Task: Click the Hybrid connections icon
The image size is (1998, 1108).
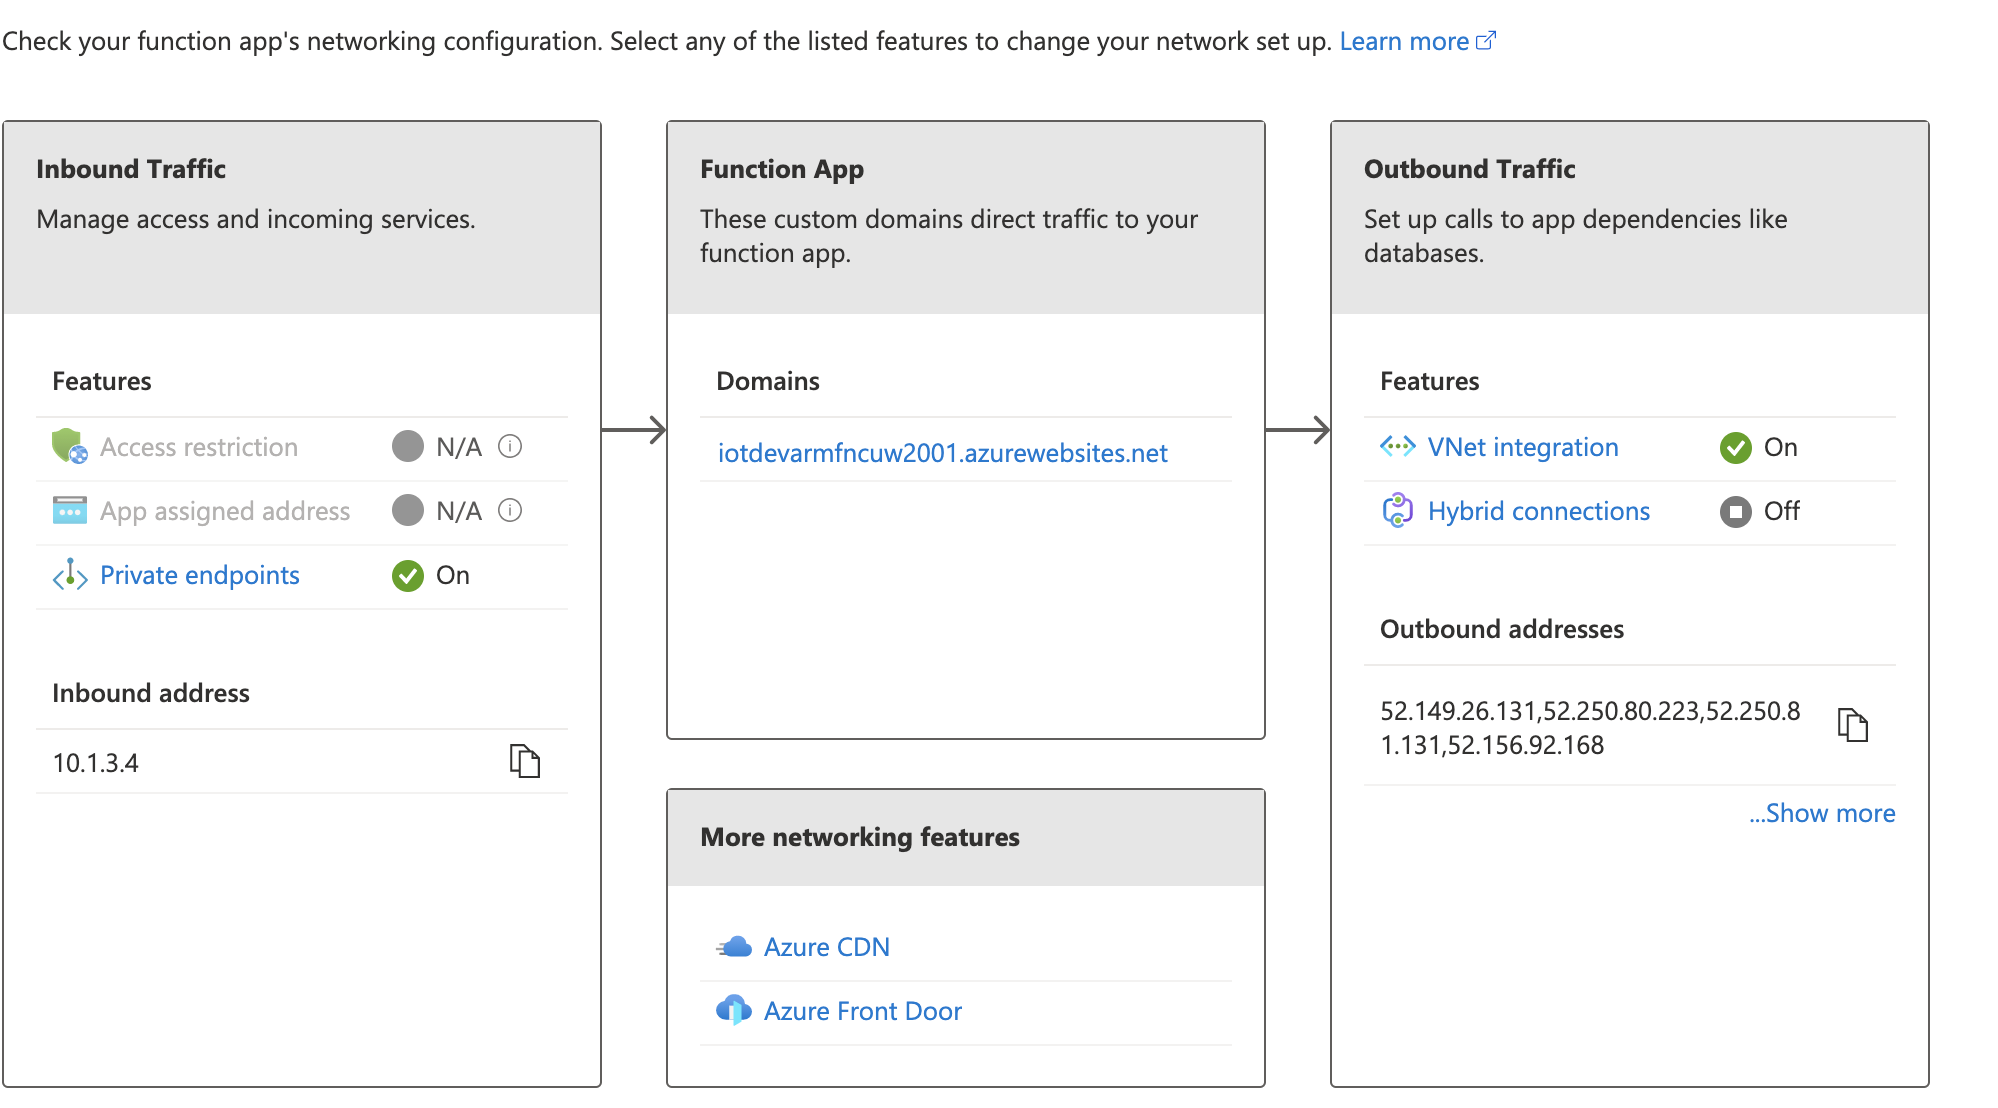Action: point(1397,510)
